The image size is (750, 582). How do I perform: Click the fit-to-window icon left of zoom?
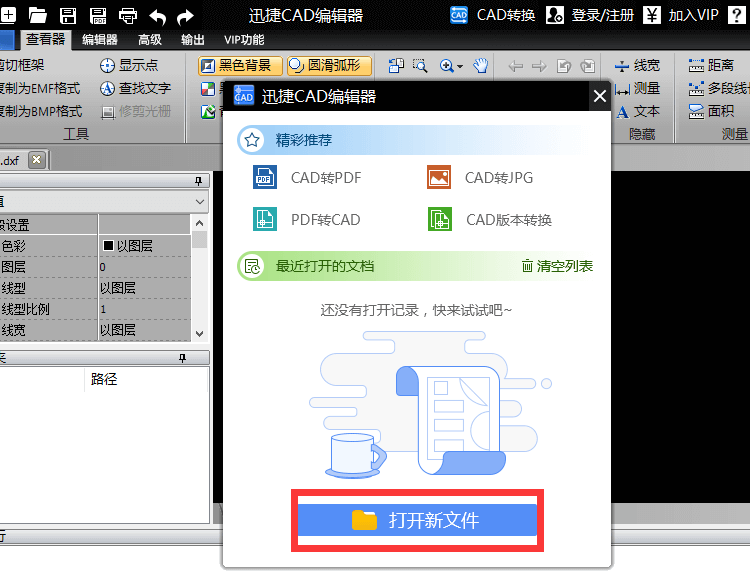[x=396, y=66]
